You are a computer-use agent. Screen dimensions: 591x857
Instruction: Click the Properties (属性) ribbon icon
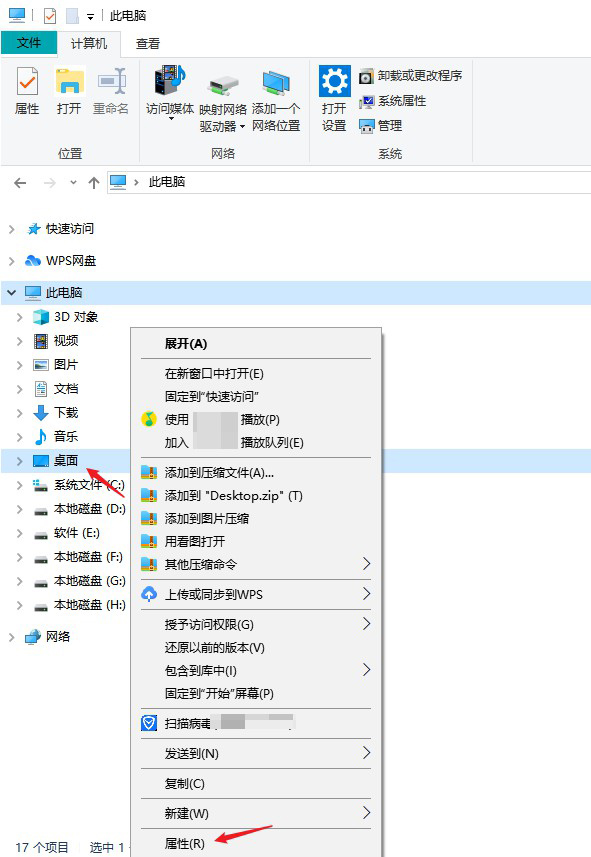coord(27,90)
